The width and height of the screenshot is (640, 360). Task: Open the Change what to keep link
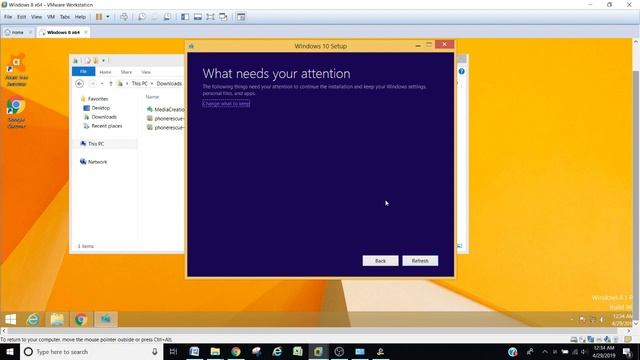tap(226, 104)
